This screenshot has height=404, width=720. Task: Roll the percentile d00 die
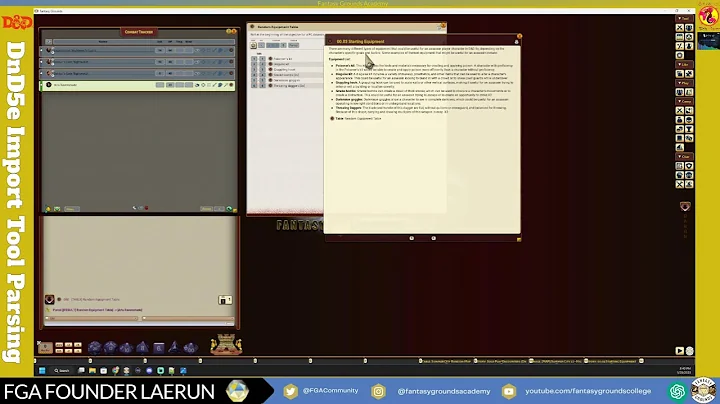click(x=190, y=348)
